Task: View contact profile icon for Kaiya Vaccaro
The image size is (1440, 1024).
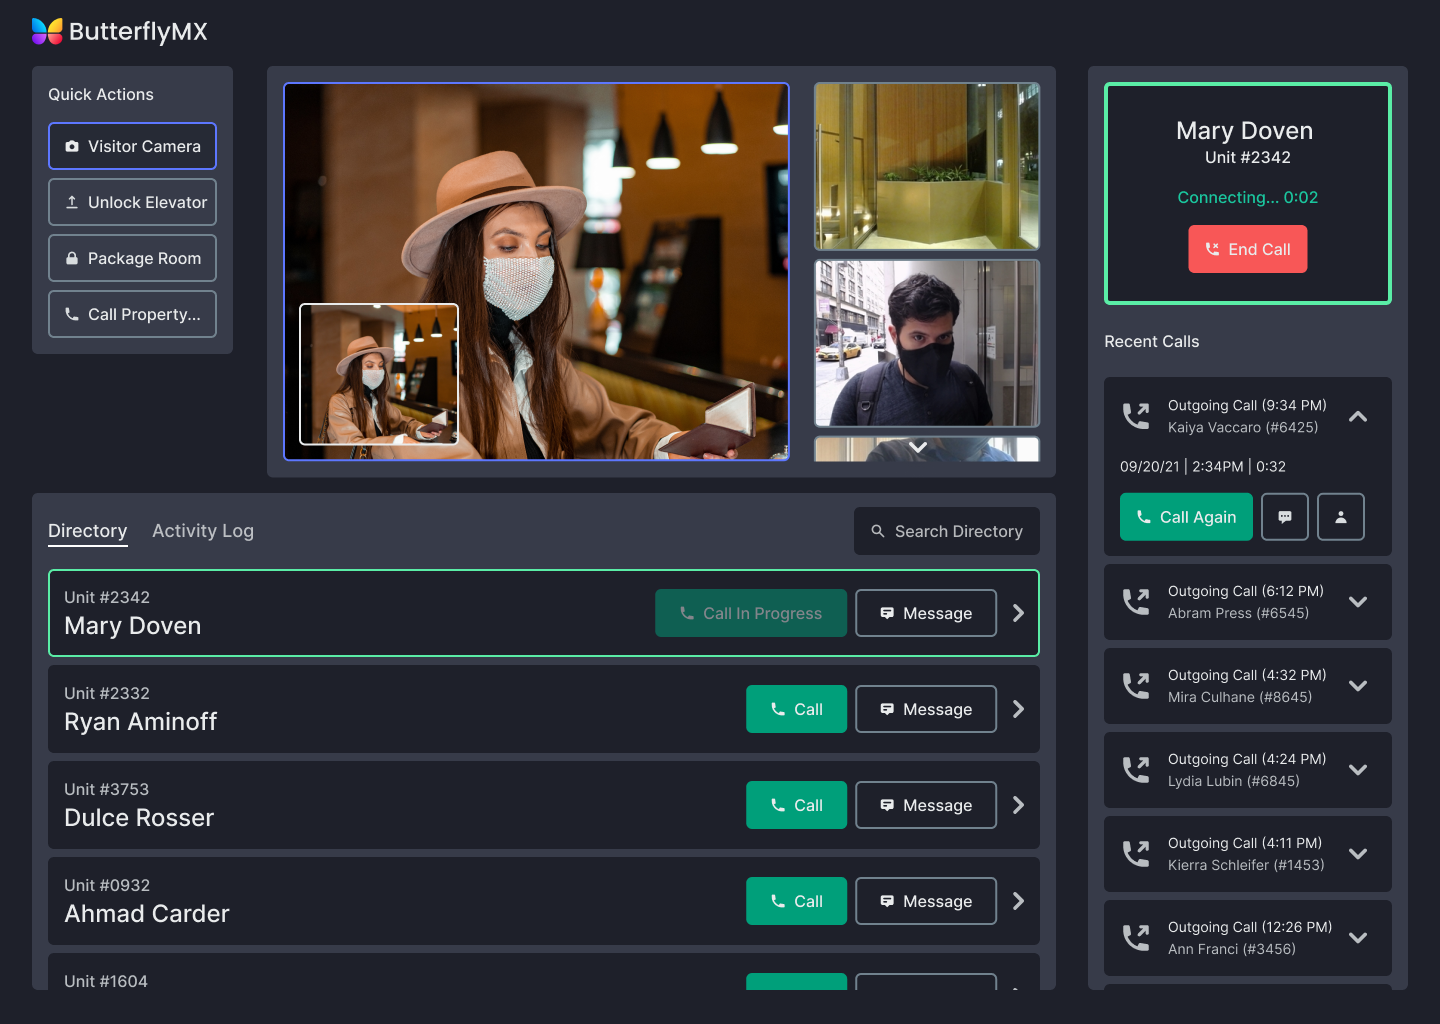Action: (x=1340, y=517)
